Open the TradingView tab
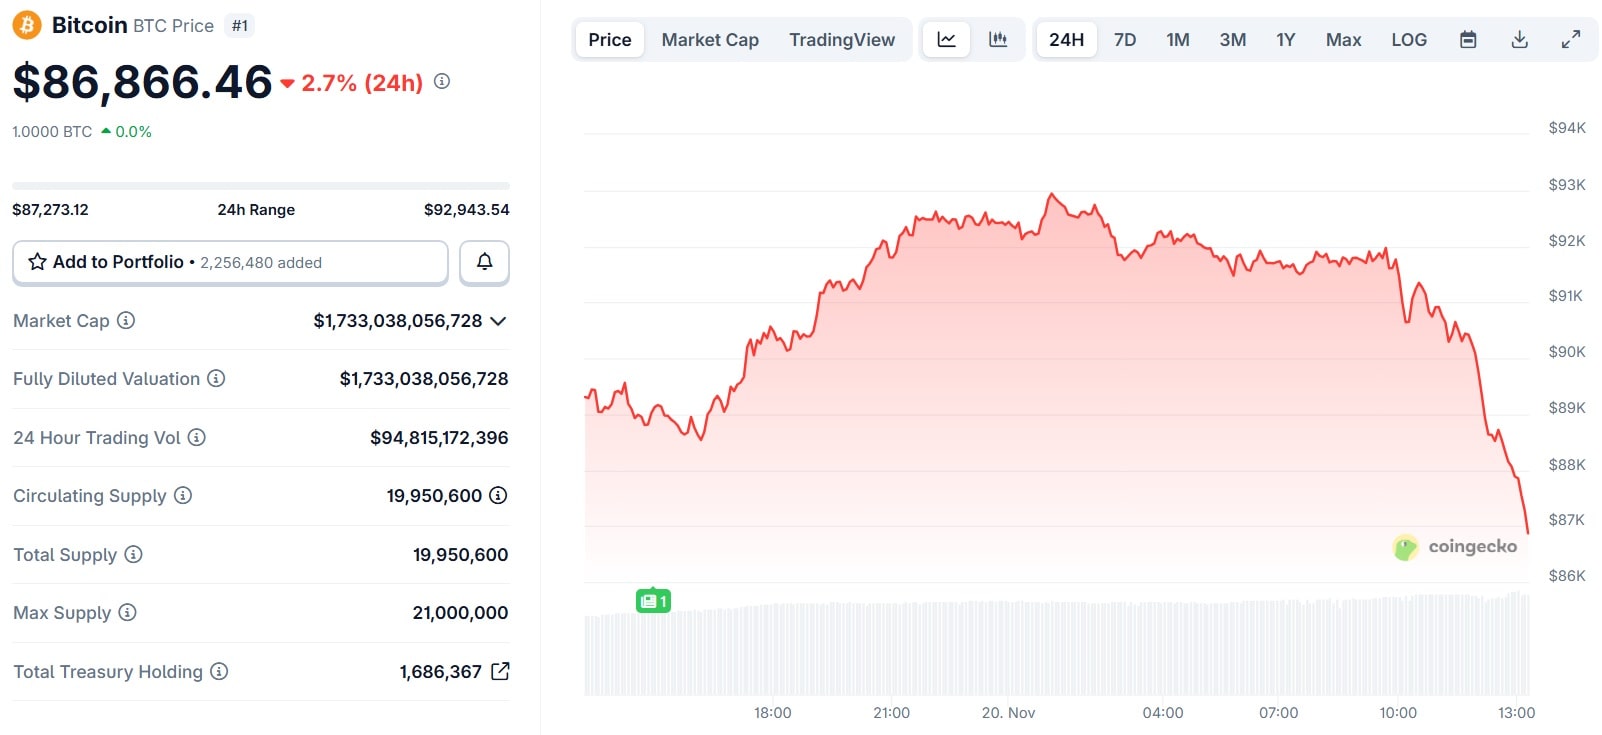Image resolution: width=1602 pixels, height=735 pixels. (x=842, y=39)
